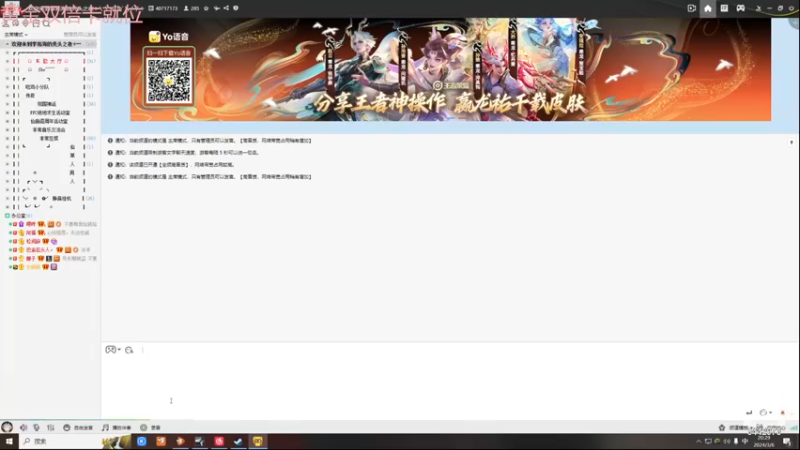Select the 非常音乐交流会 channel
Image resolution: width=800 pixels, height=450 pixels.
coord(48,130)
